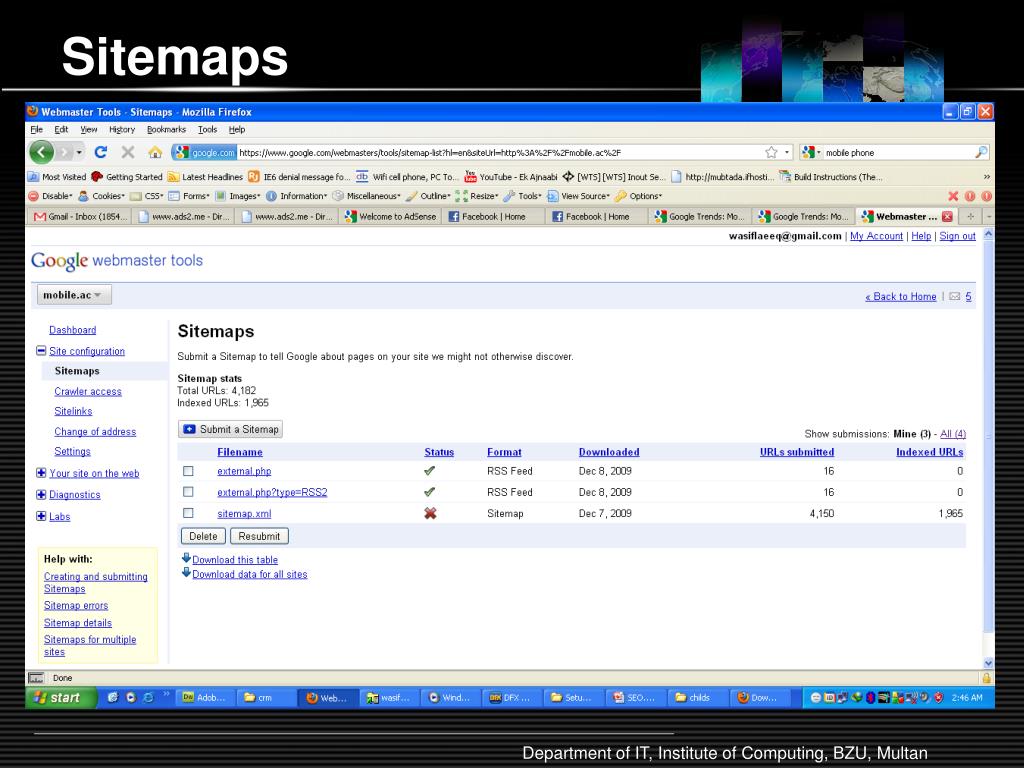Image resolution: width=1024 pixels, height=768 pixels.
Task: Click the Sign out link
Action: [x=957, y=236]
